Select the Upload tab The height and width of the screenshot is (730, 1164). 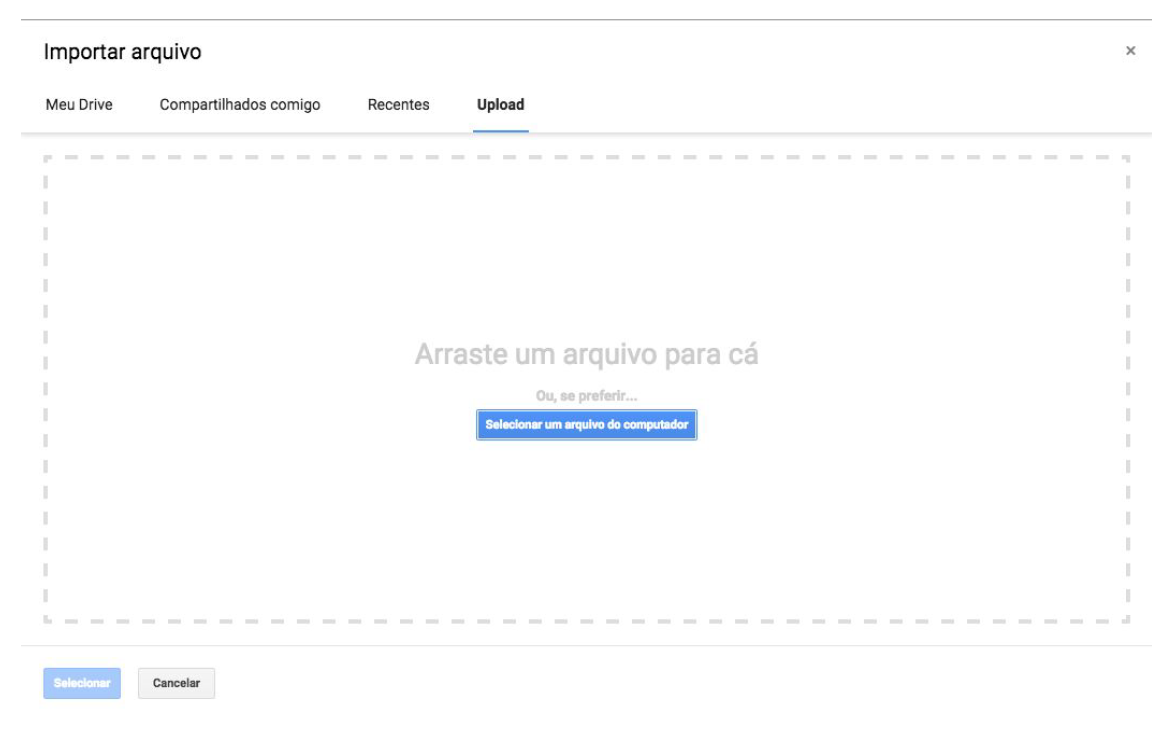(501, 105)
